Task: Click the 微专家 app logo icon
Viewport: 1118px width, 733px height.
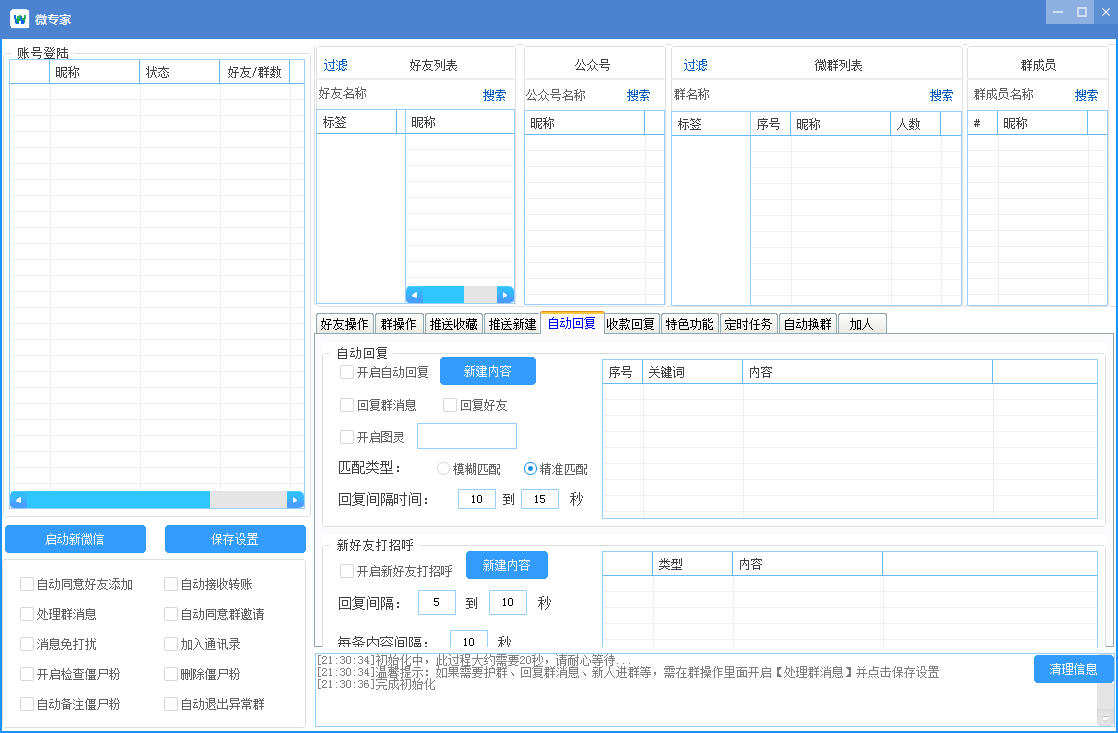Action: pos(19,19)
